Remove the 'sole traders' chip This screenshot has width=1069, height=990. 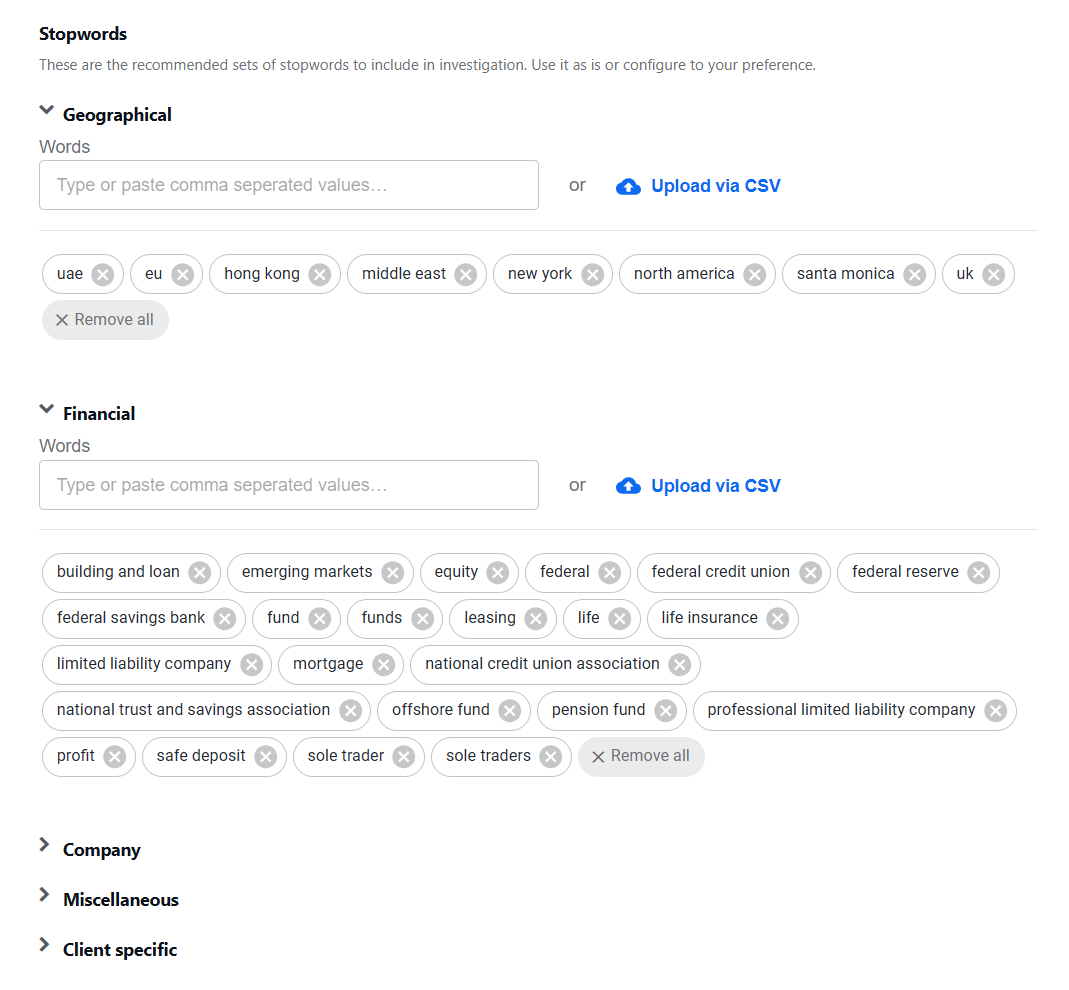(x=550, y=757)
